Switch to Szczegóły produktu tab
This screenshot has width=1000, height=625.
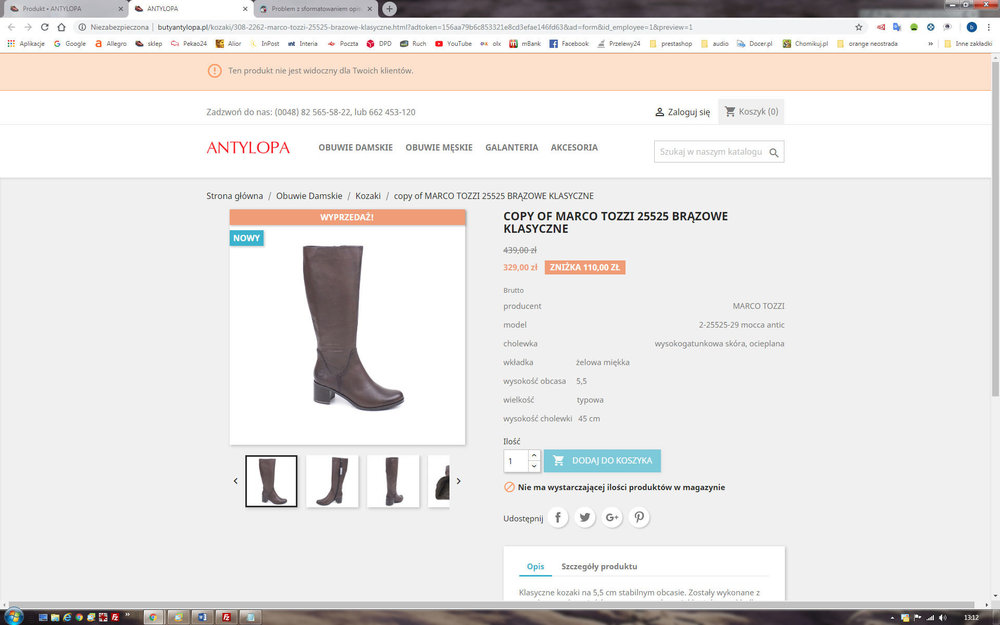coord(599,566)
